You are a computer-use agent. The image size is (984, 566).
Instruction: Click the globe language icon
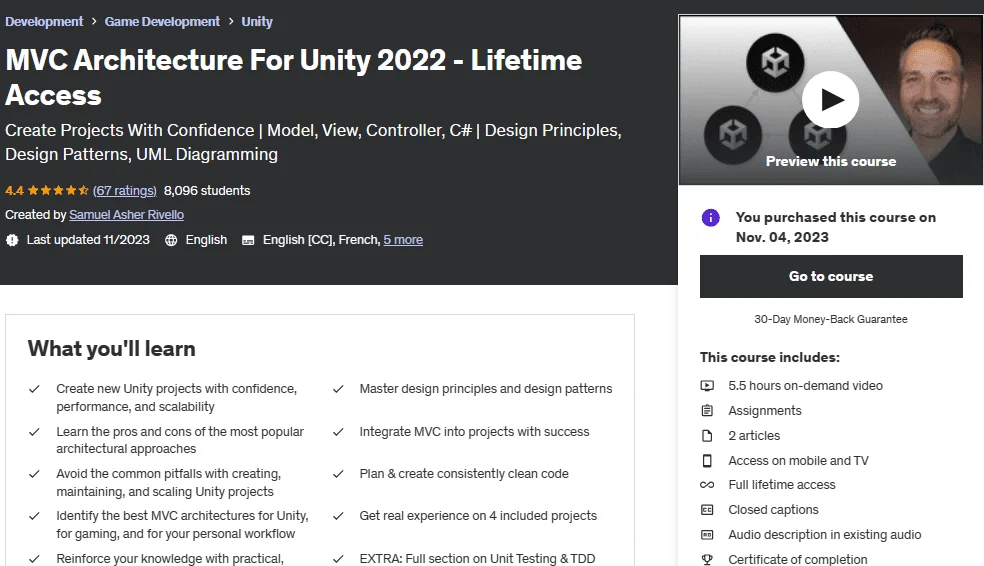click(x=171, y=240)
